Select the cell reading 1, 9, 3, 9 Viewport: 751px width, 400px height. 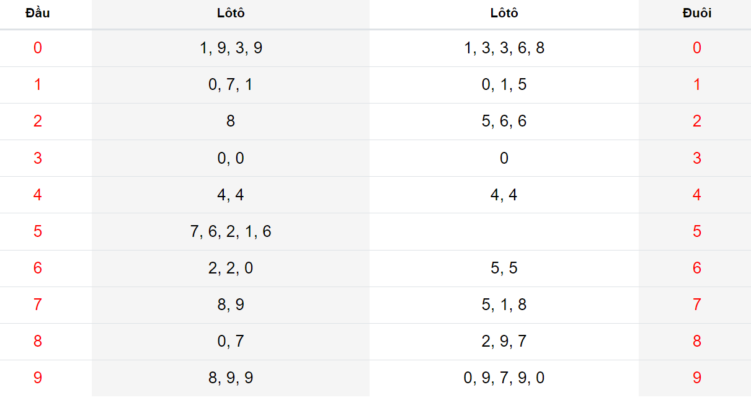click(230, 48)
